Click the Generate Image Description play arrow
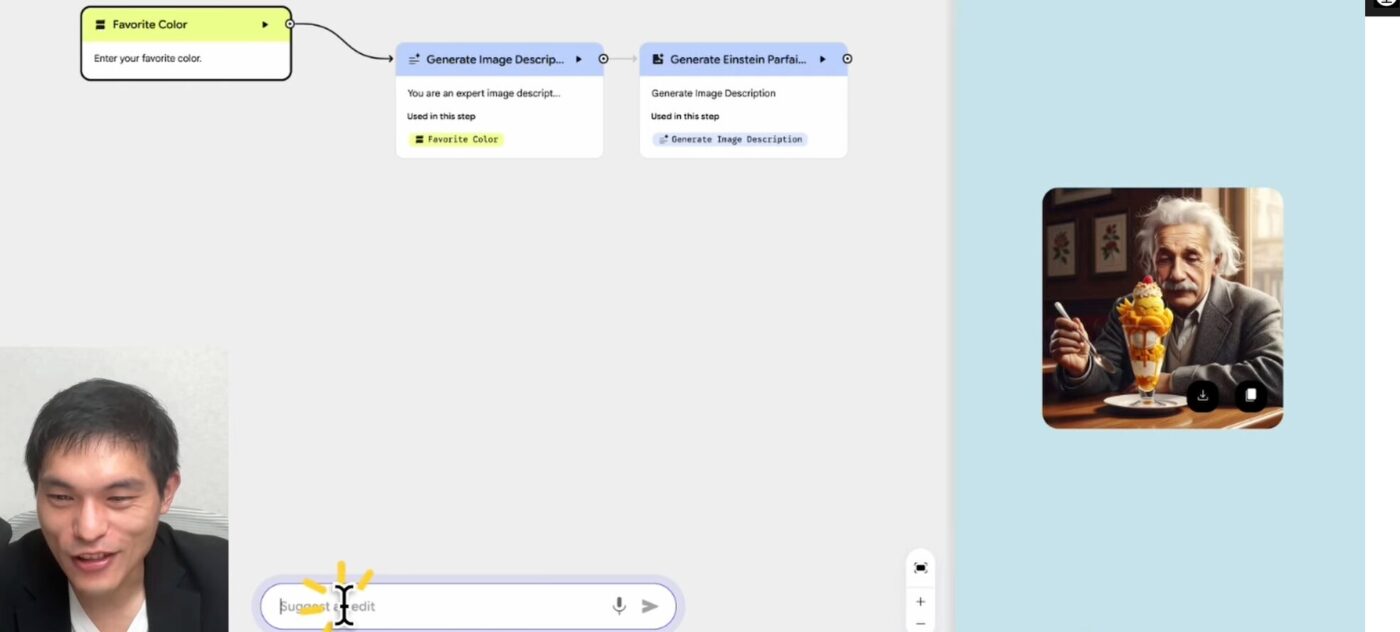 [x=578, y=60]
